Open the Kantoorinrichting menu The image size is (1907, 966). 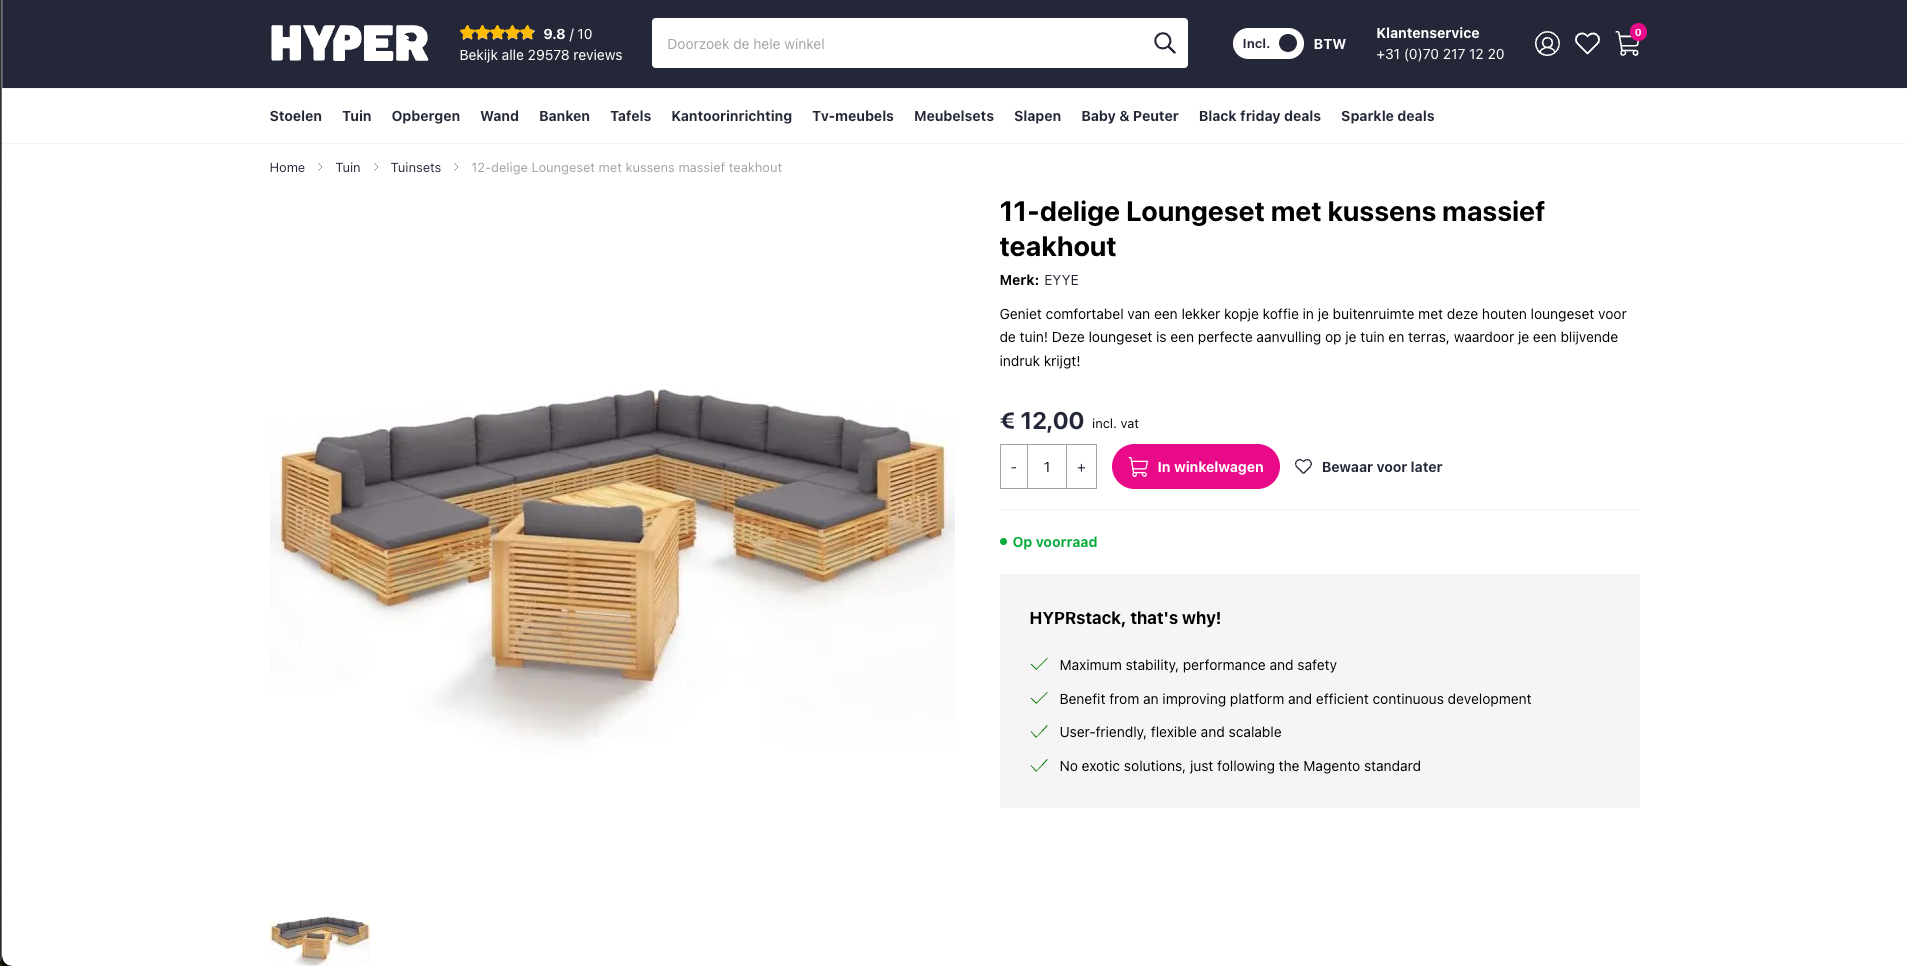click(731, 116)
